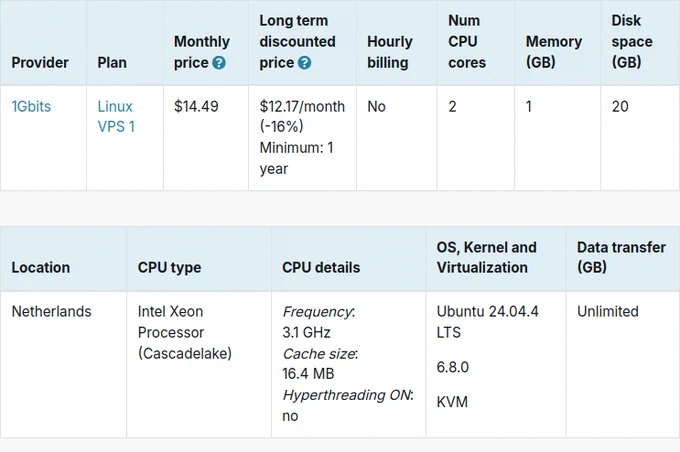Image resolution: width=680 pixels, height=452 pixels.
Task: Click the Plan column header
Action: click(112, 62)
